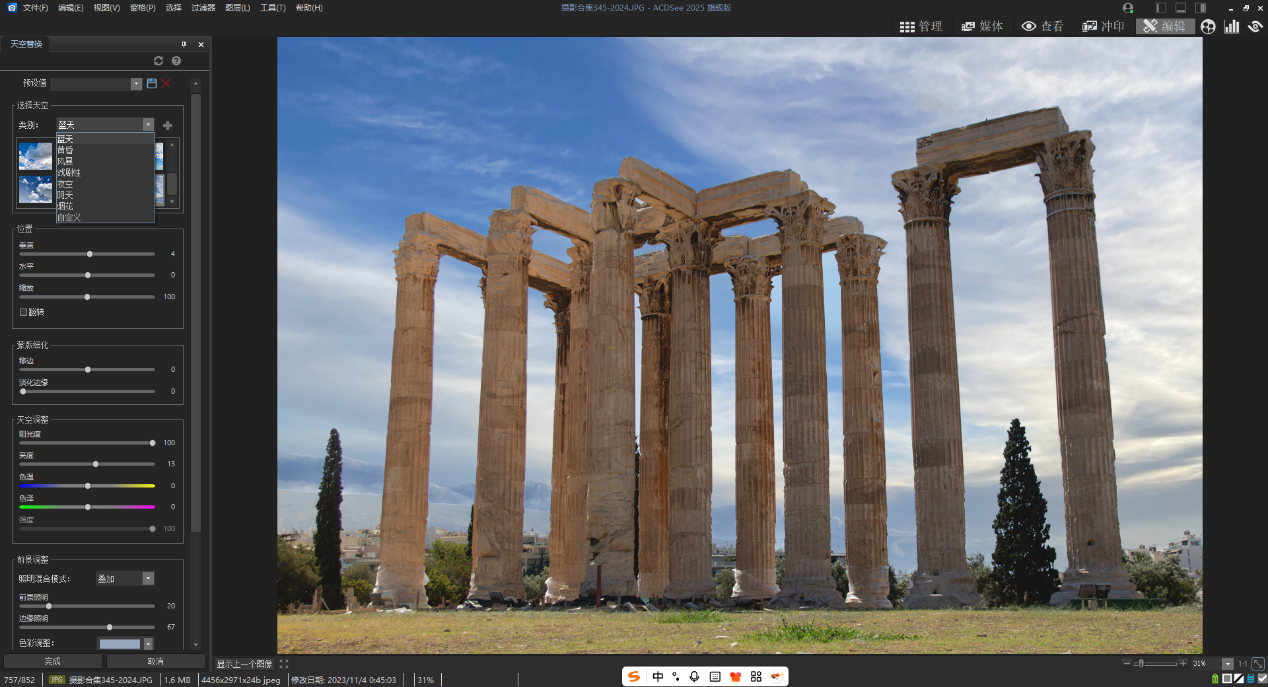Select 夜空 from the category dropdown list
1268x687 pixels.
(67, 184)
